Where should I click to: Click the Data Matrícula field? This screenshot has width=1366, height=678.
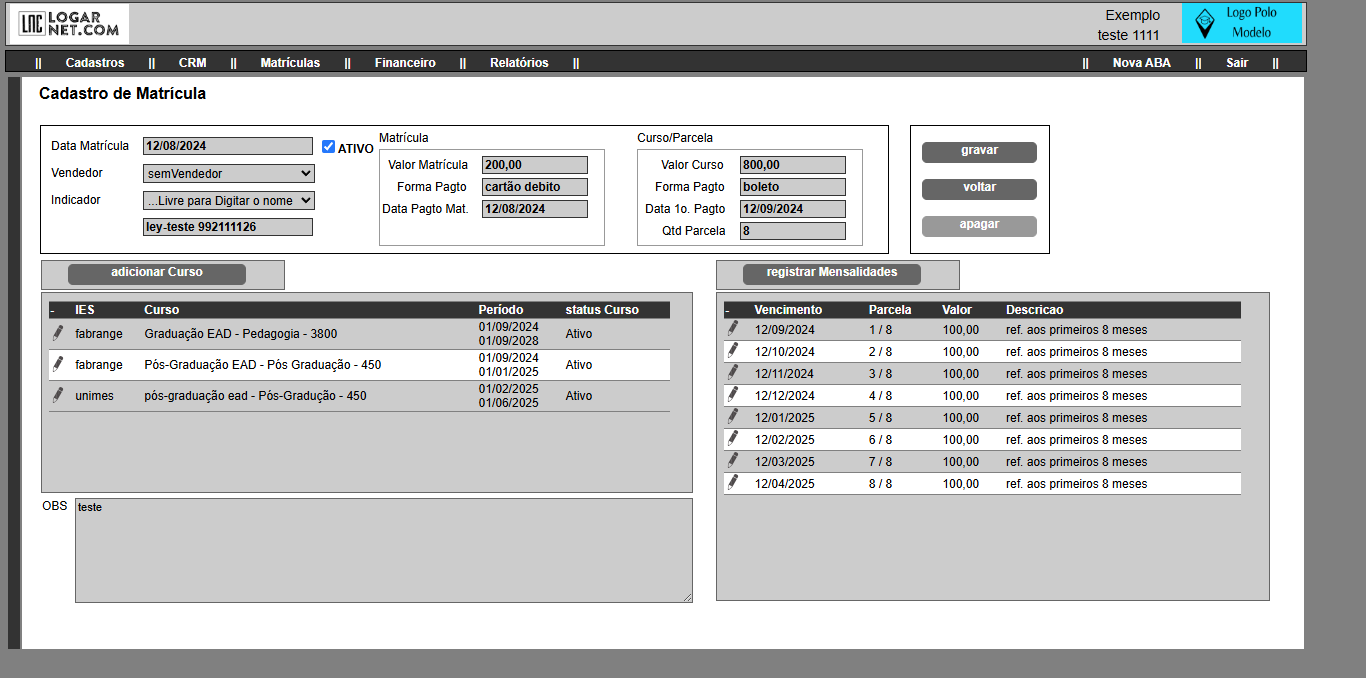[x=228, y=146]
